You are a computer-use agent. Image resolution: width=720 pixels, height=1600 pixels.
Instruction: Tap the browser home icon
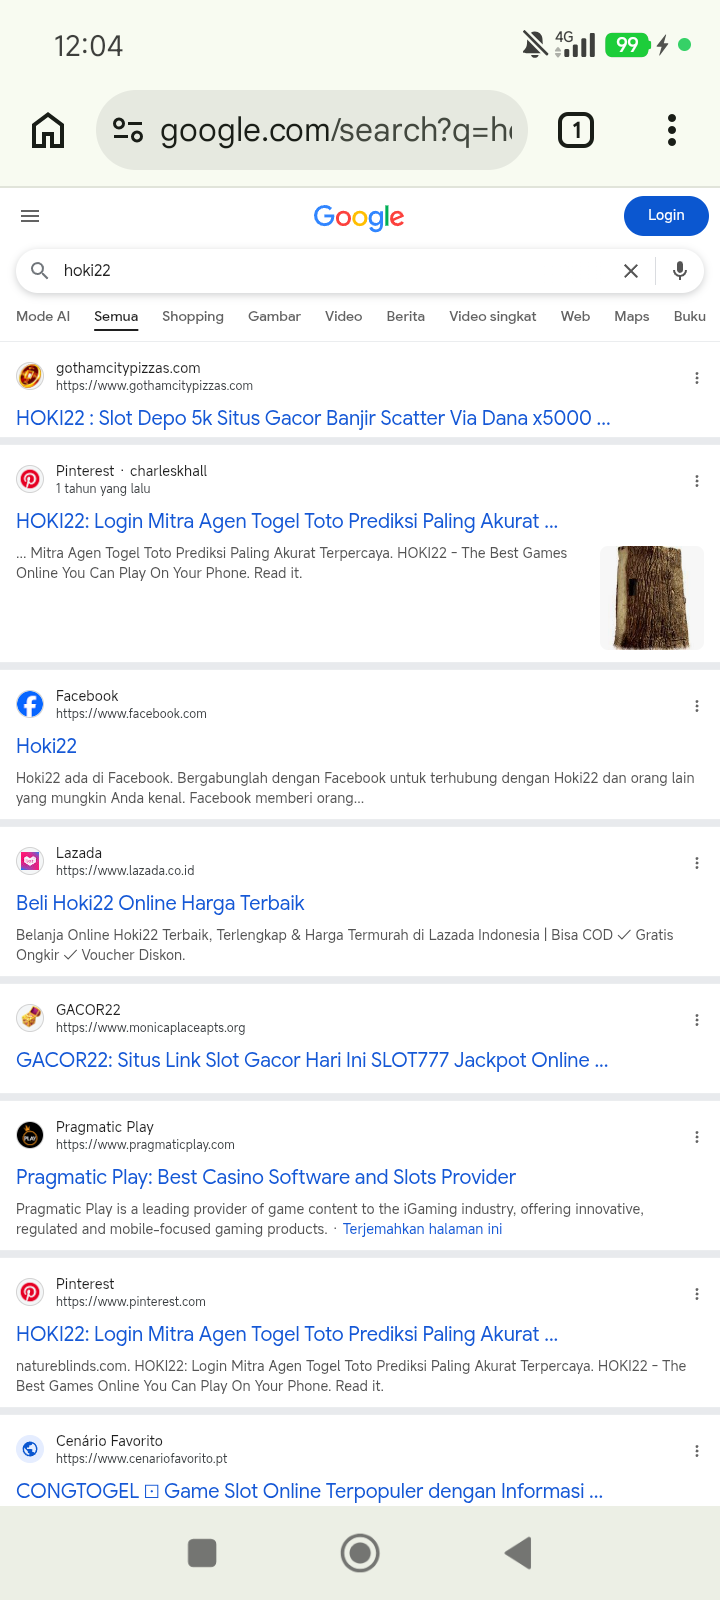[48, 130]
